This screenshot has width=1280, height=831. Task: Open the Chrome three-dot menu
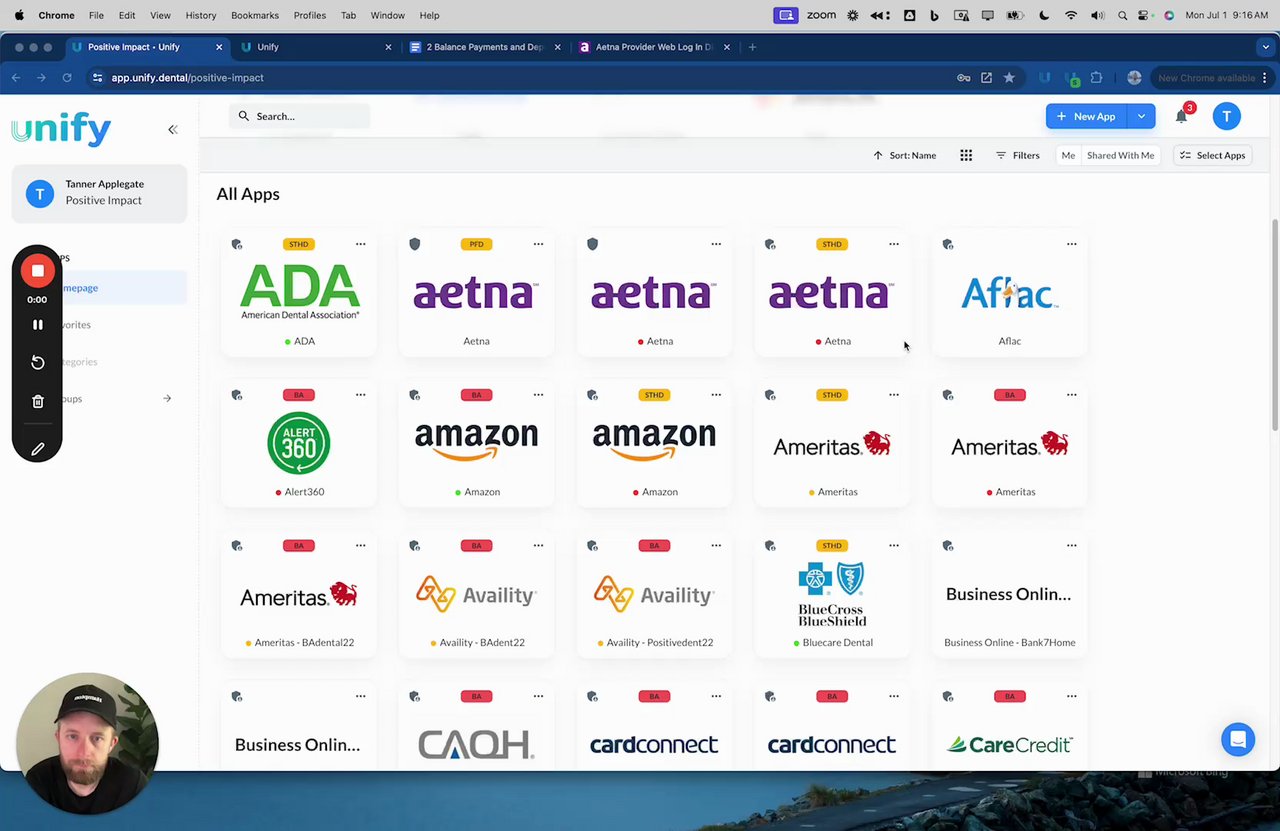click(1265, 78)
